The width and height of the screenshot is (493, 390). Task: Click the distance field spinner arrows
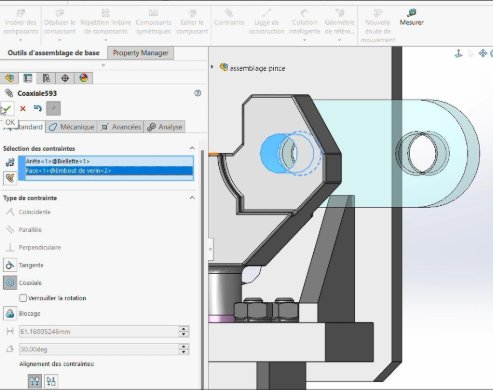coord(184,331)
